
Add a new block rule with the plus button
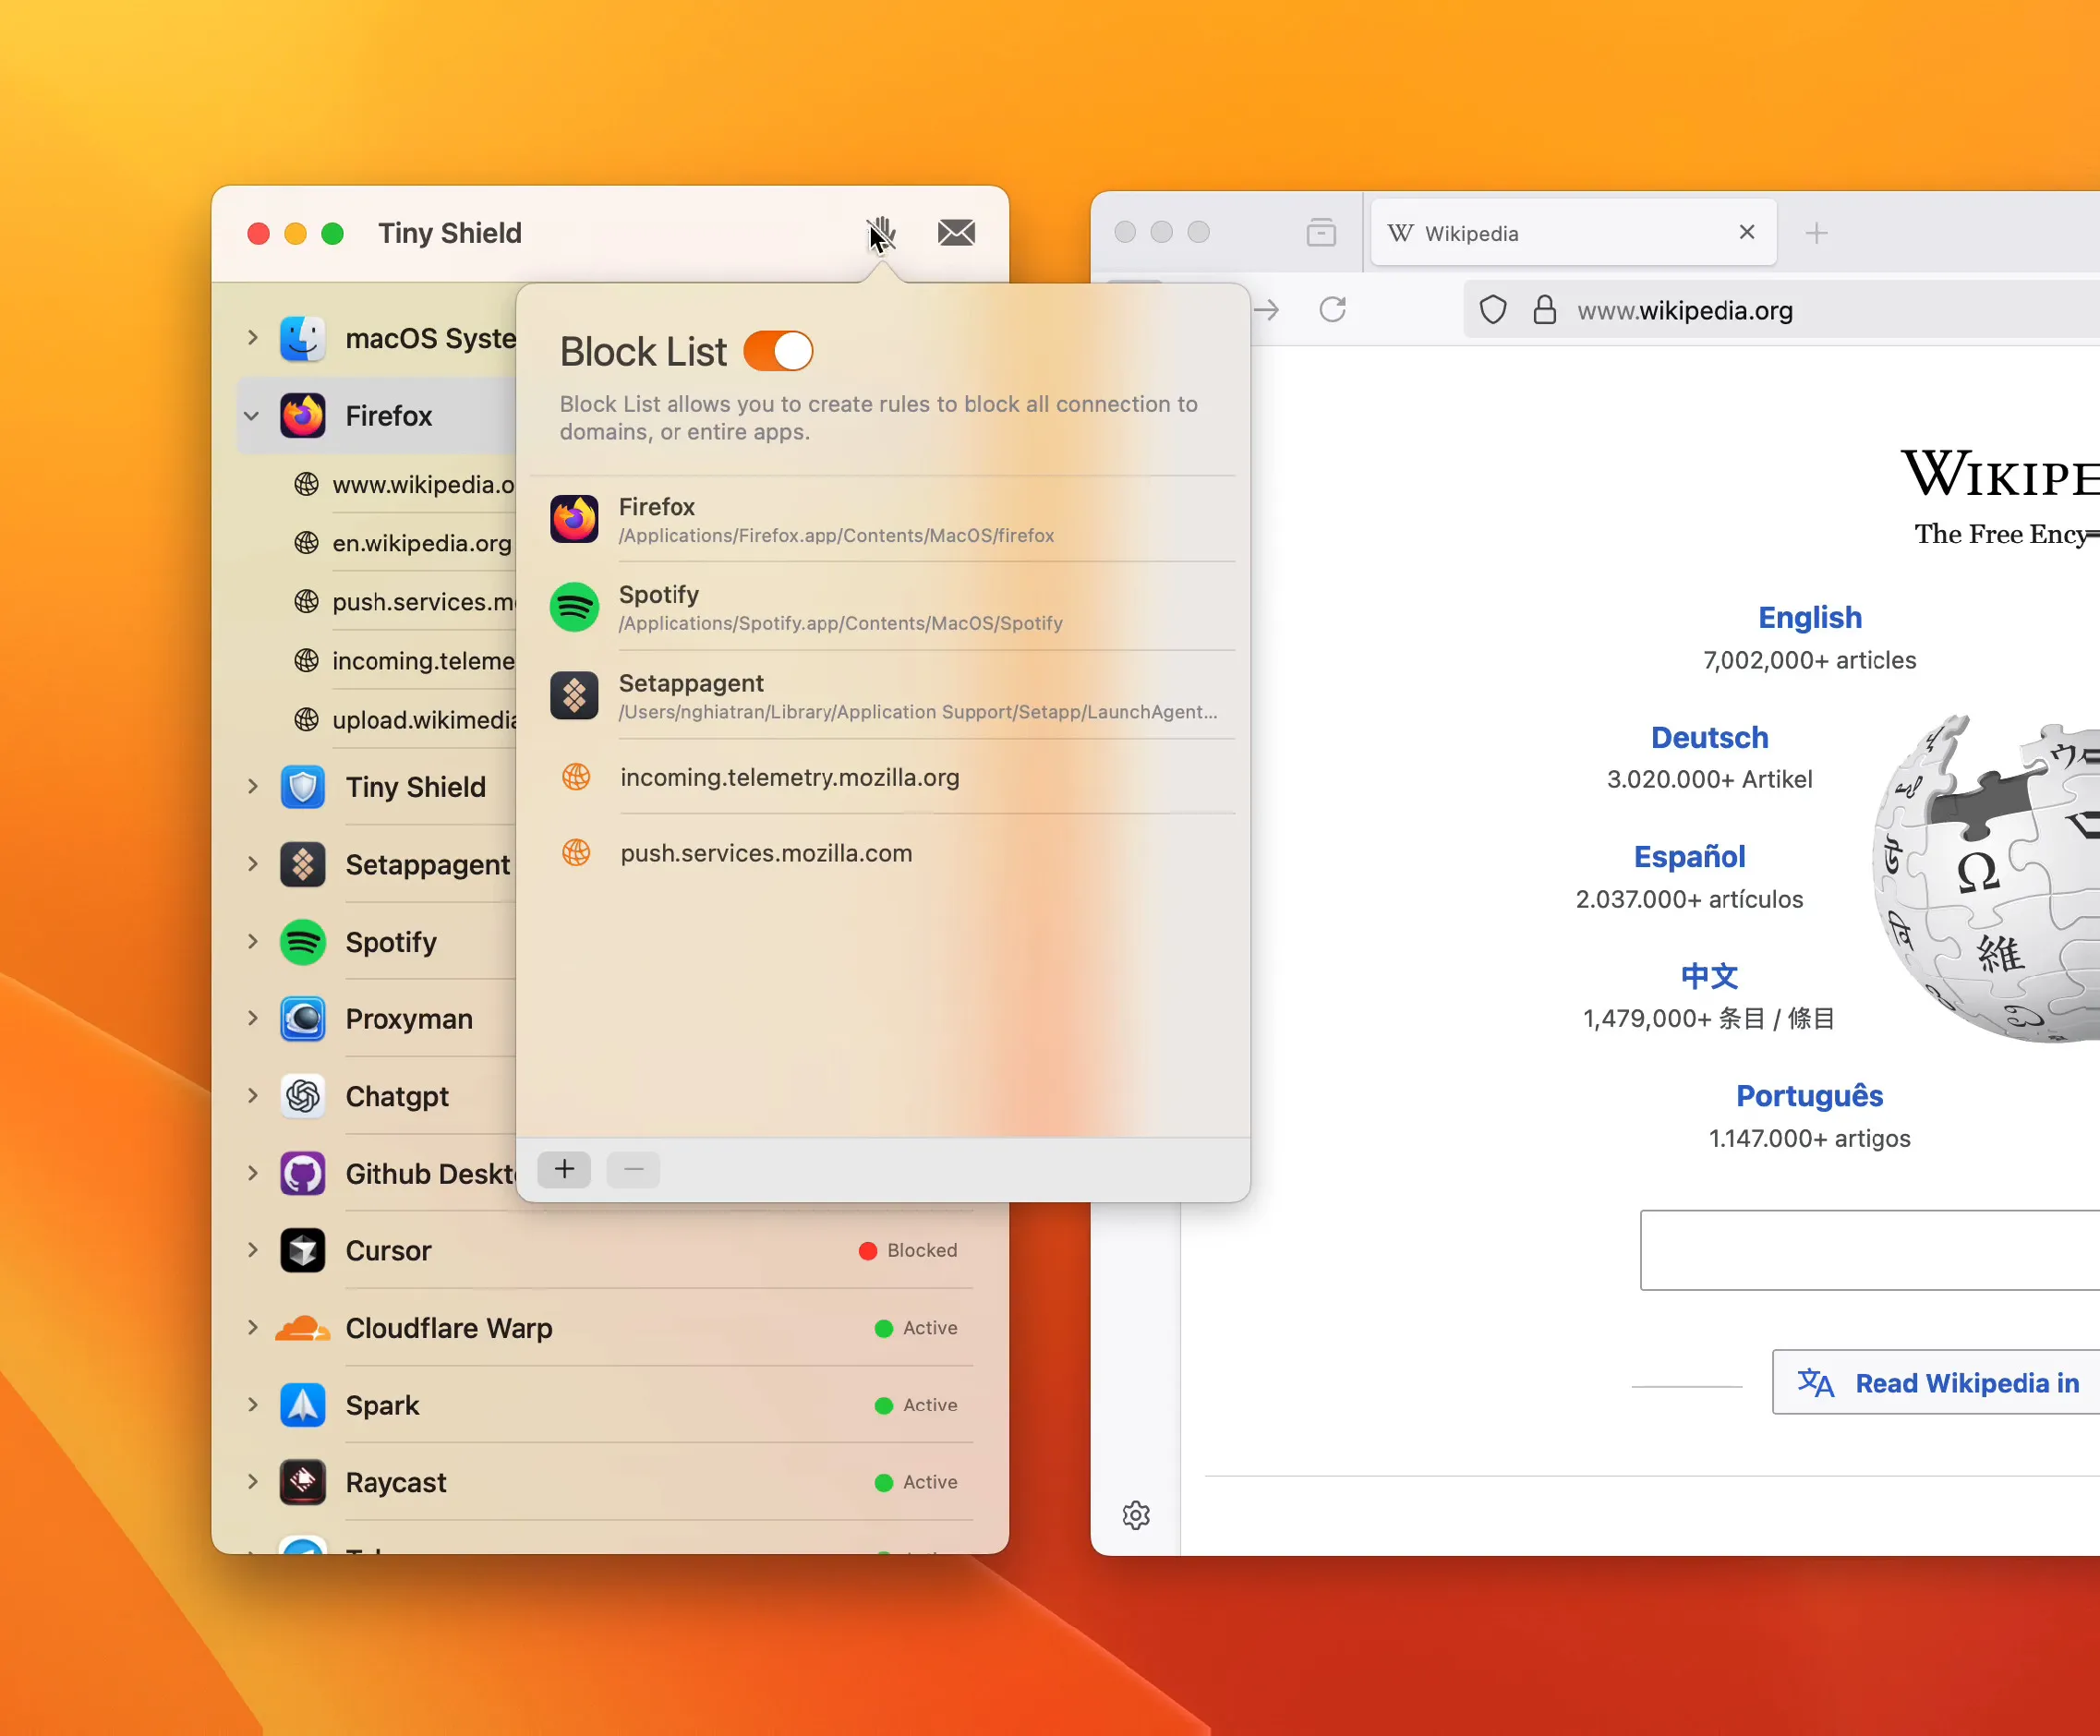click(563, 1169)
